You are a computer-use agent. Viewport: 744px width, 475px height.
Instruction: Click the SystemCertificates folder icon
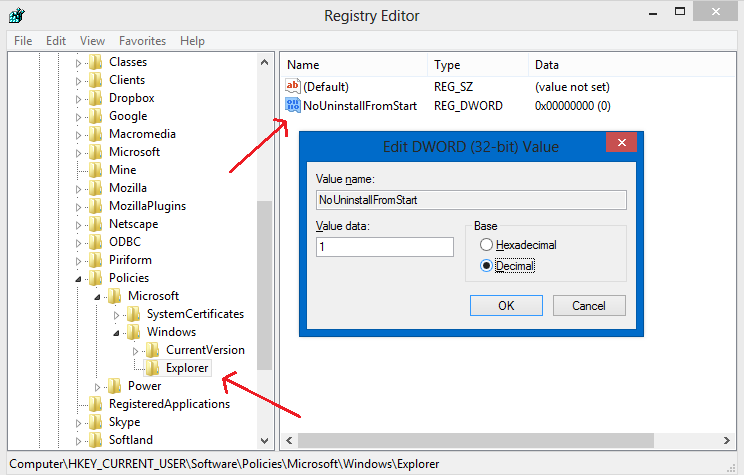pyautogui.click(x=134, y=314)
